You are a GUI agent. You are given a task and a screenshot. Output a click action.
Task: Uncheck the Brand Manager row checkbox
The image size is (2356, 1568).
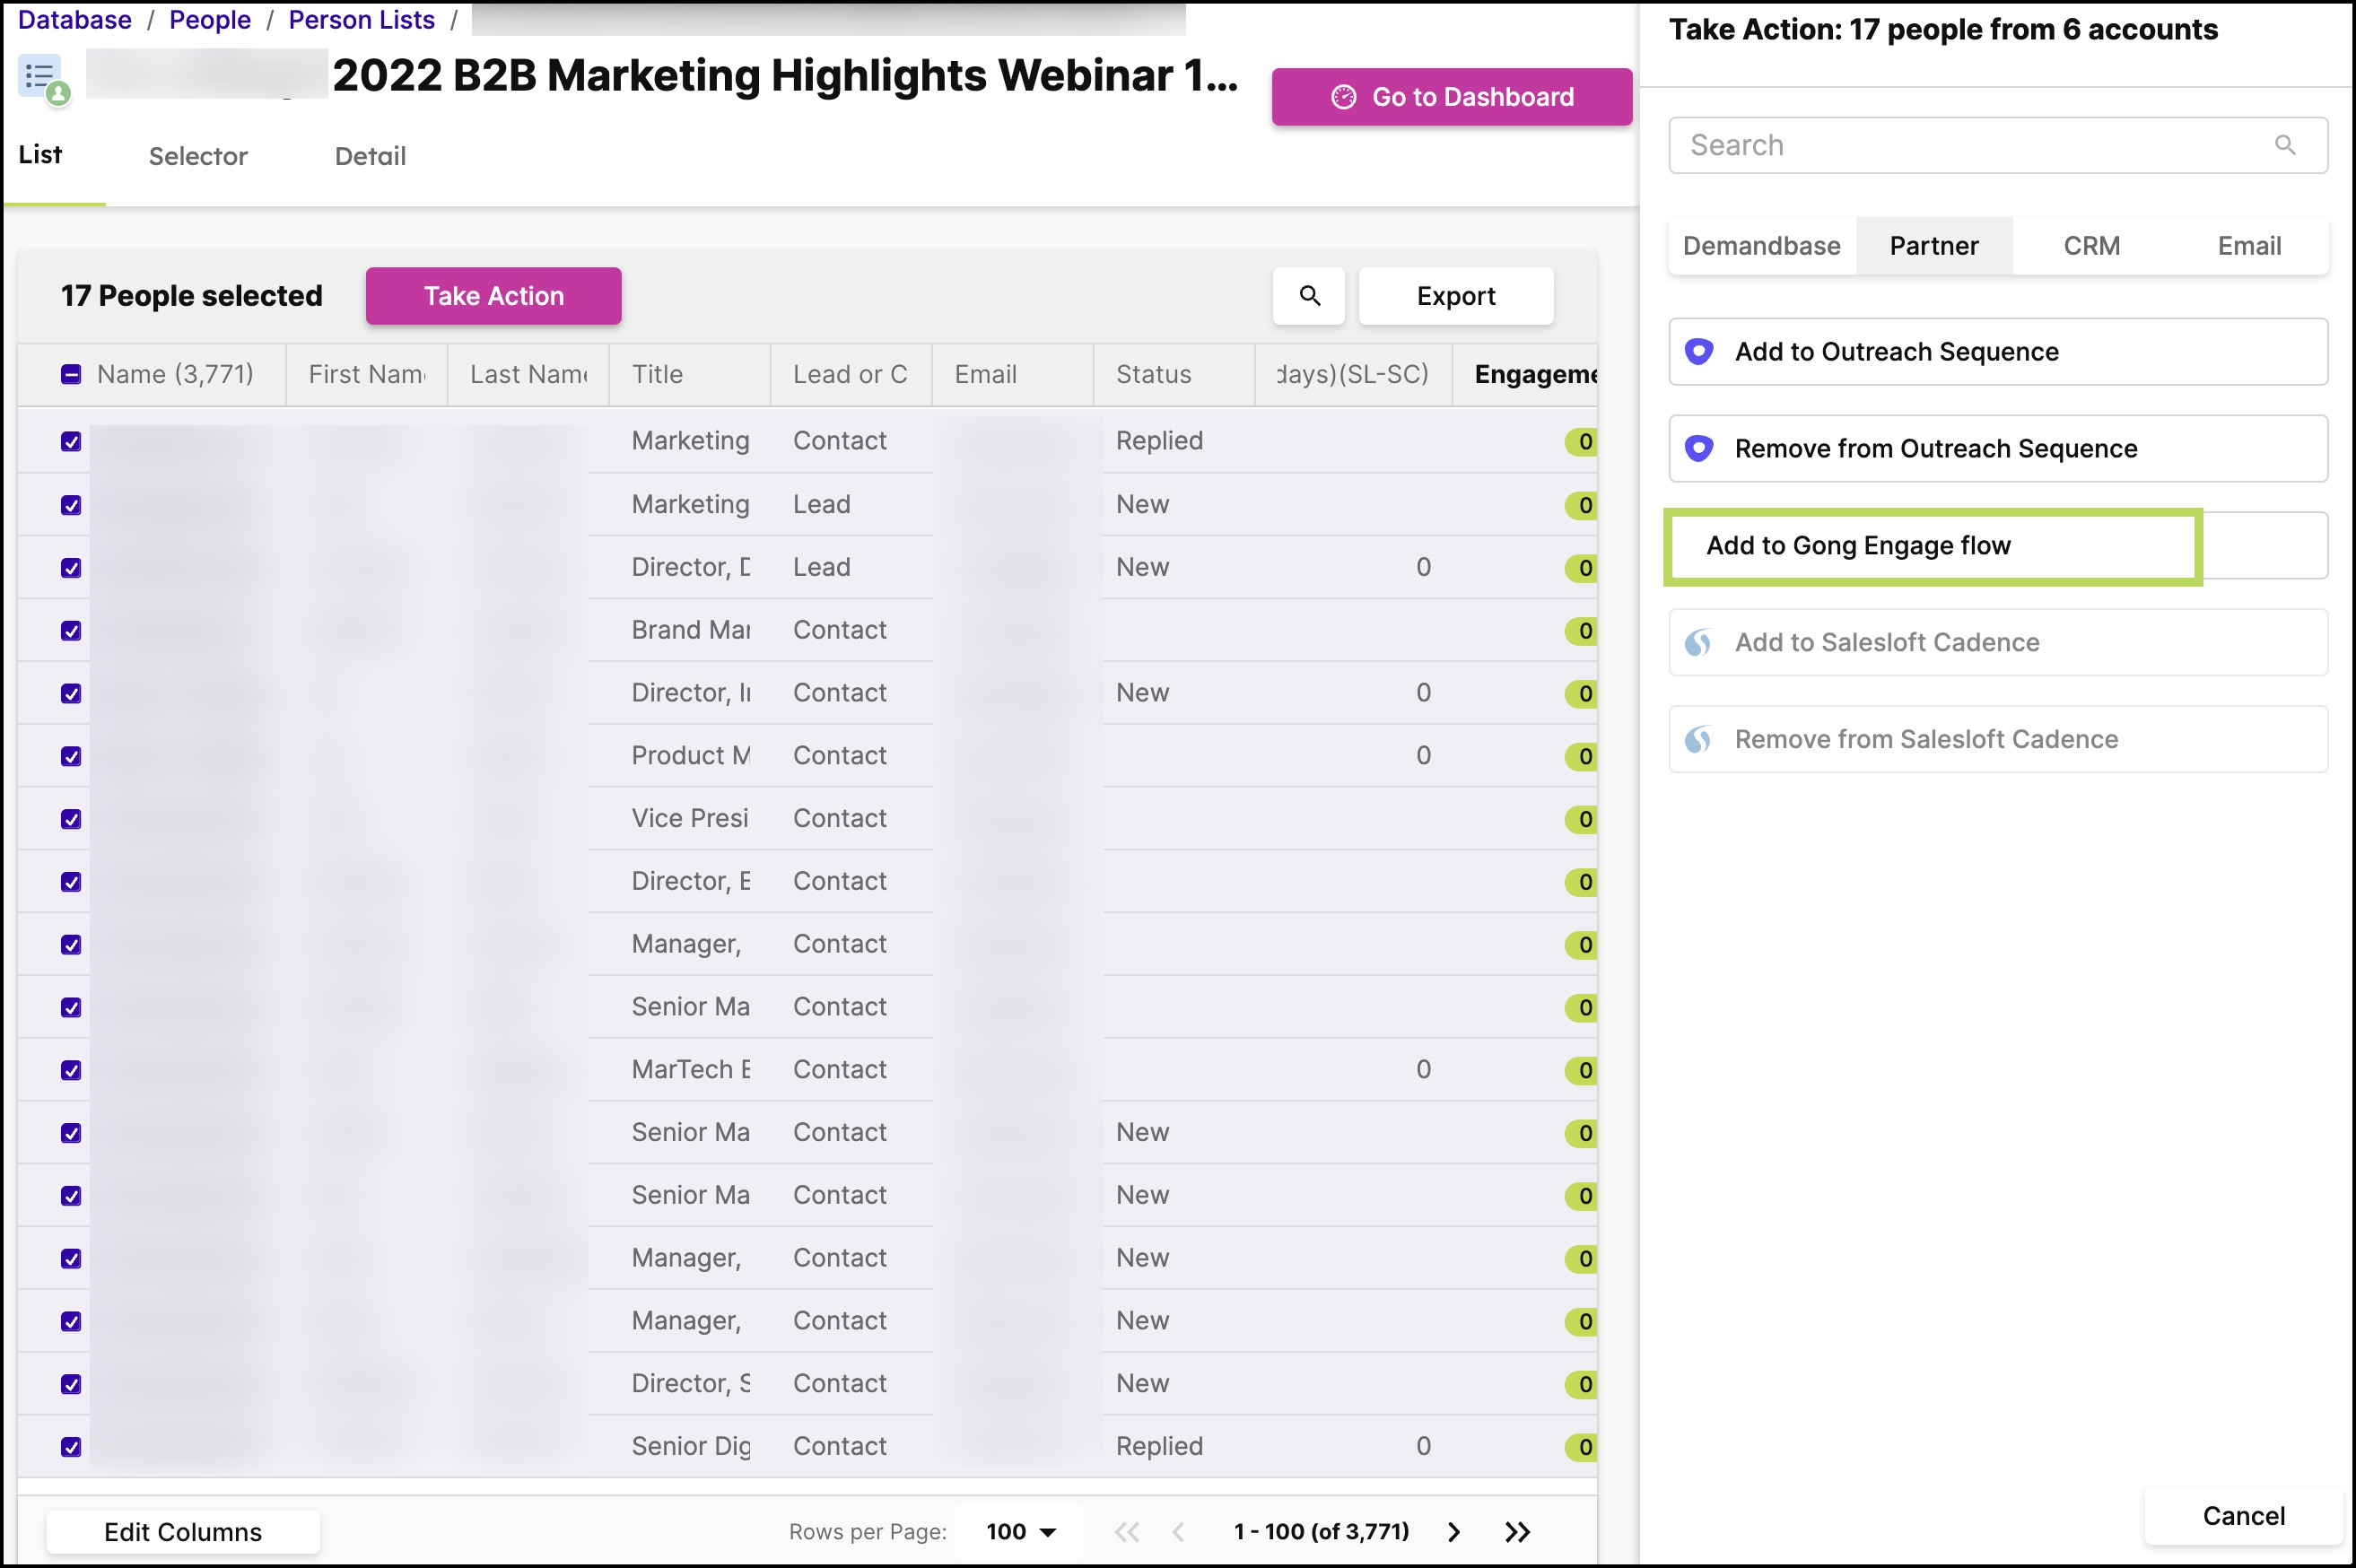[x=71, y=631]
